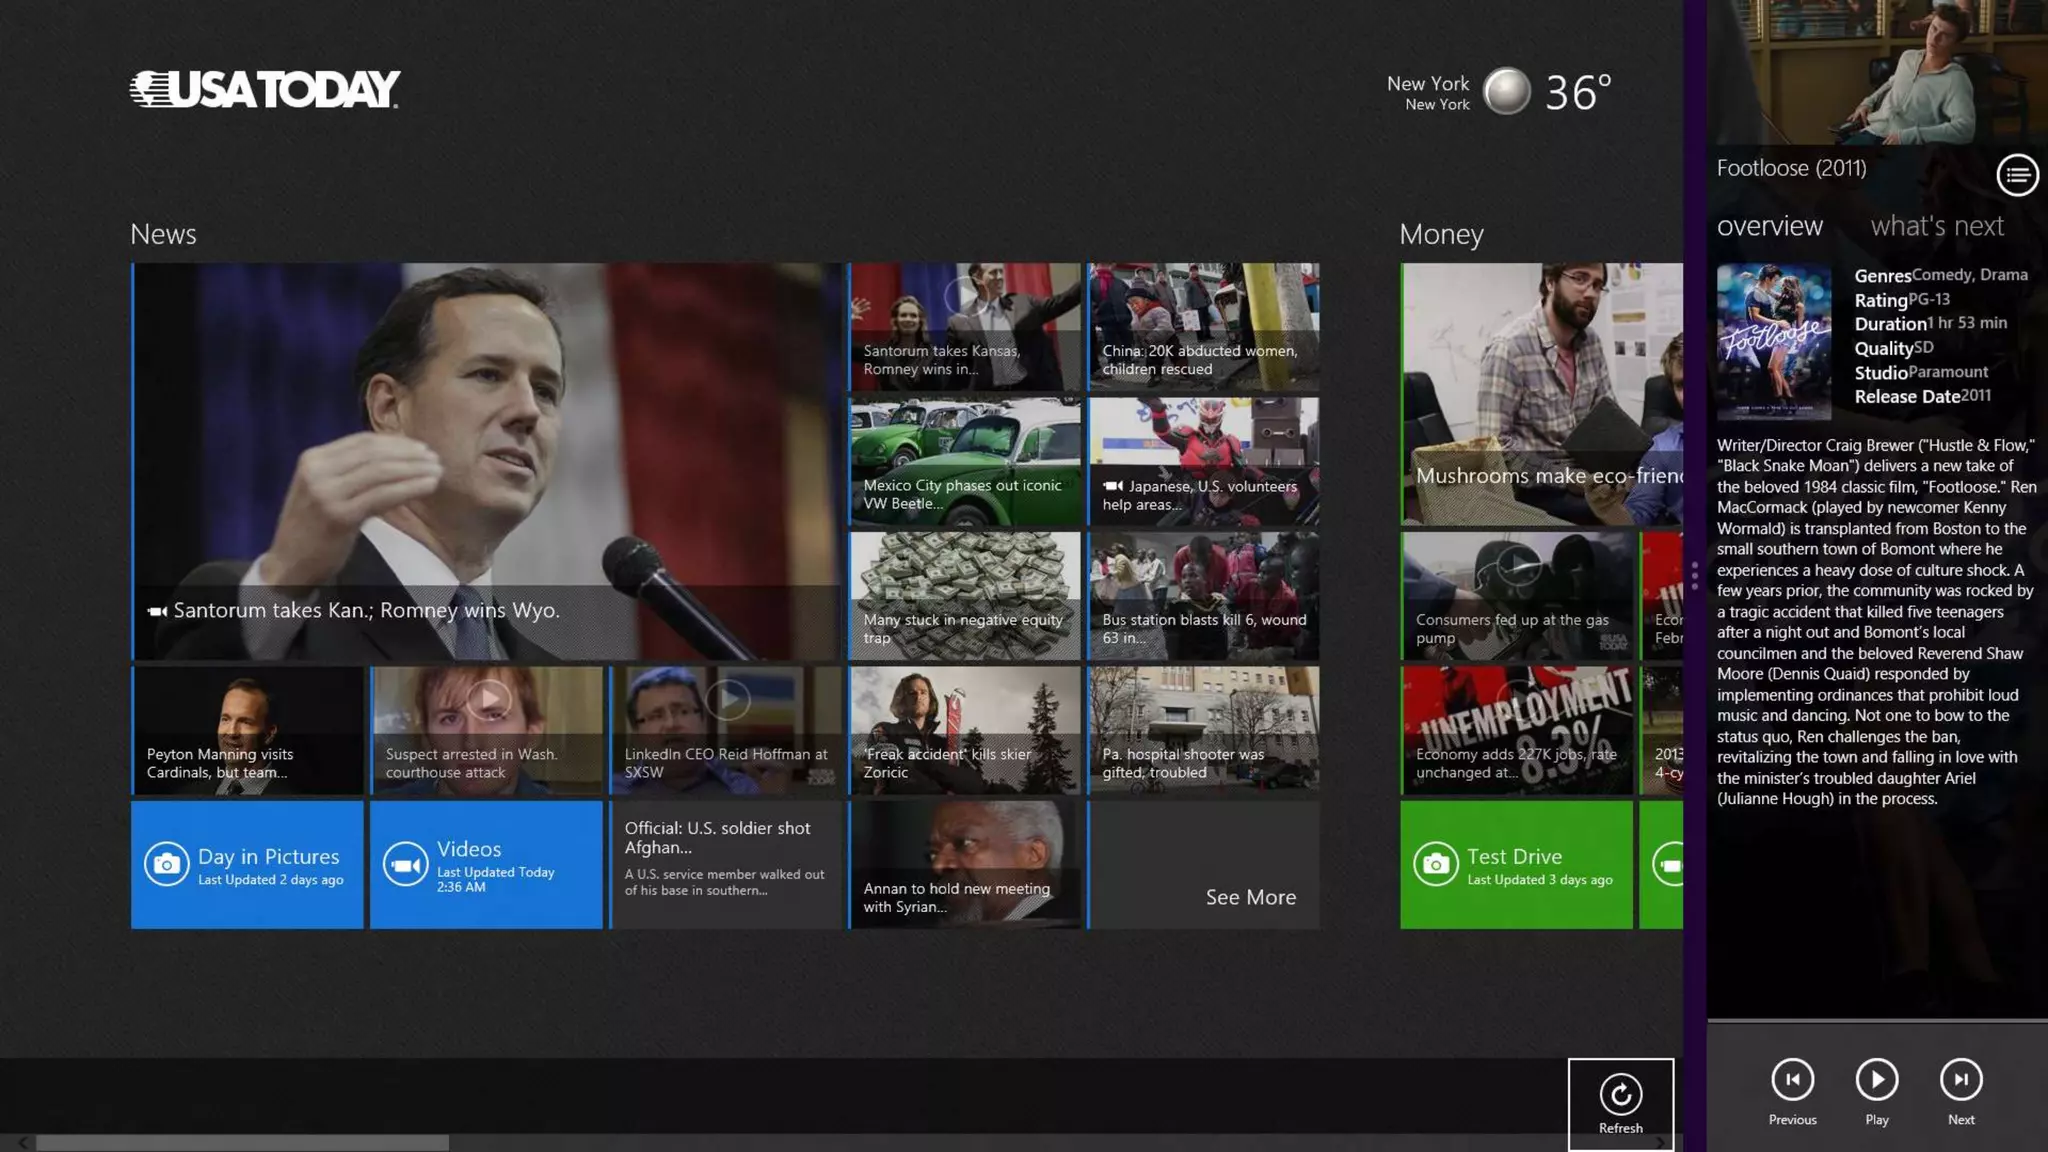Image resolution: width=2048 pixels, height=1152 pixels.
Task: Open the News section header
Action: tap(163, 234)
